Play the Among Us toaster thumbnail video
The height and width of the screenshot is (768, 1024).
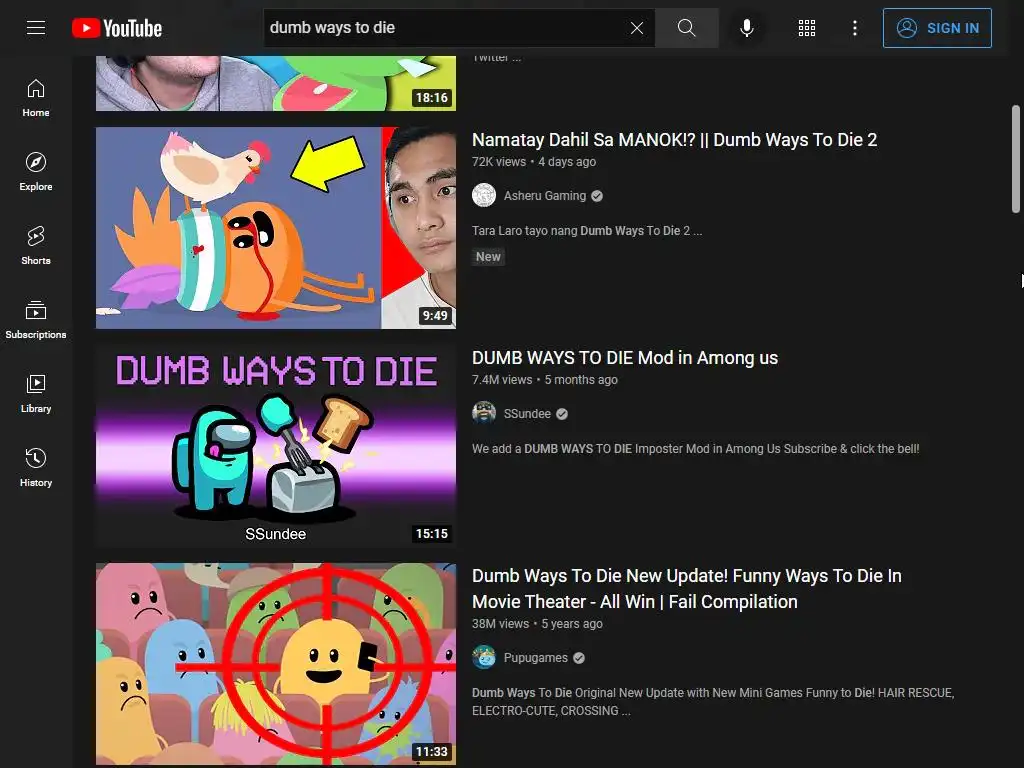(x=276, y=445)
